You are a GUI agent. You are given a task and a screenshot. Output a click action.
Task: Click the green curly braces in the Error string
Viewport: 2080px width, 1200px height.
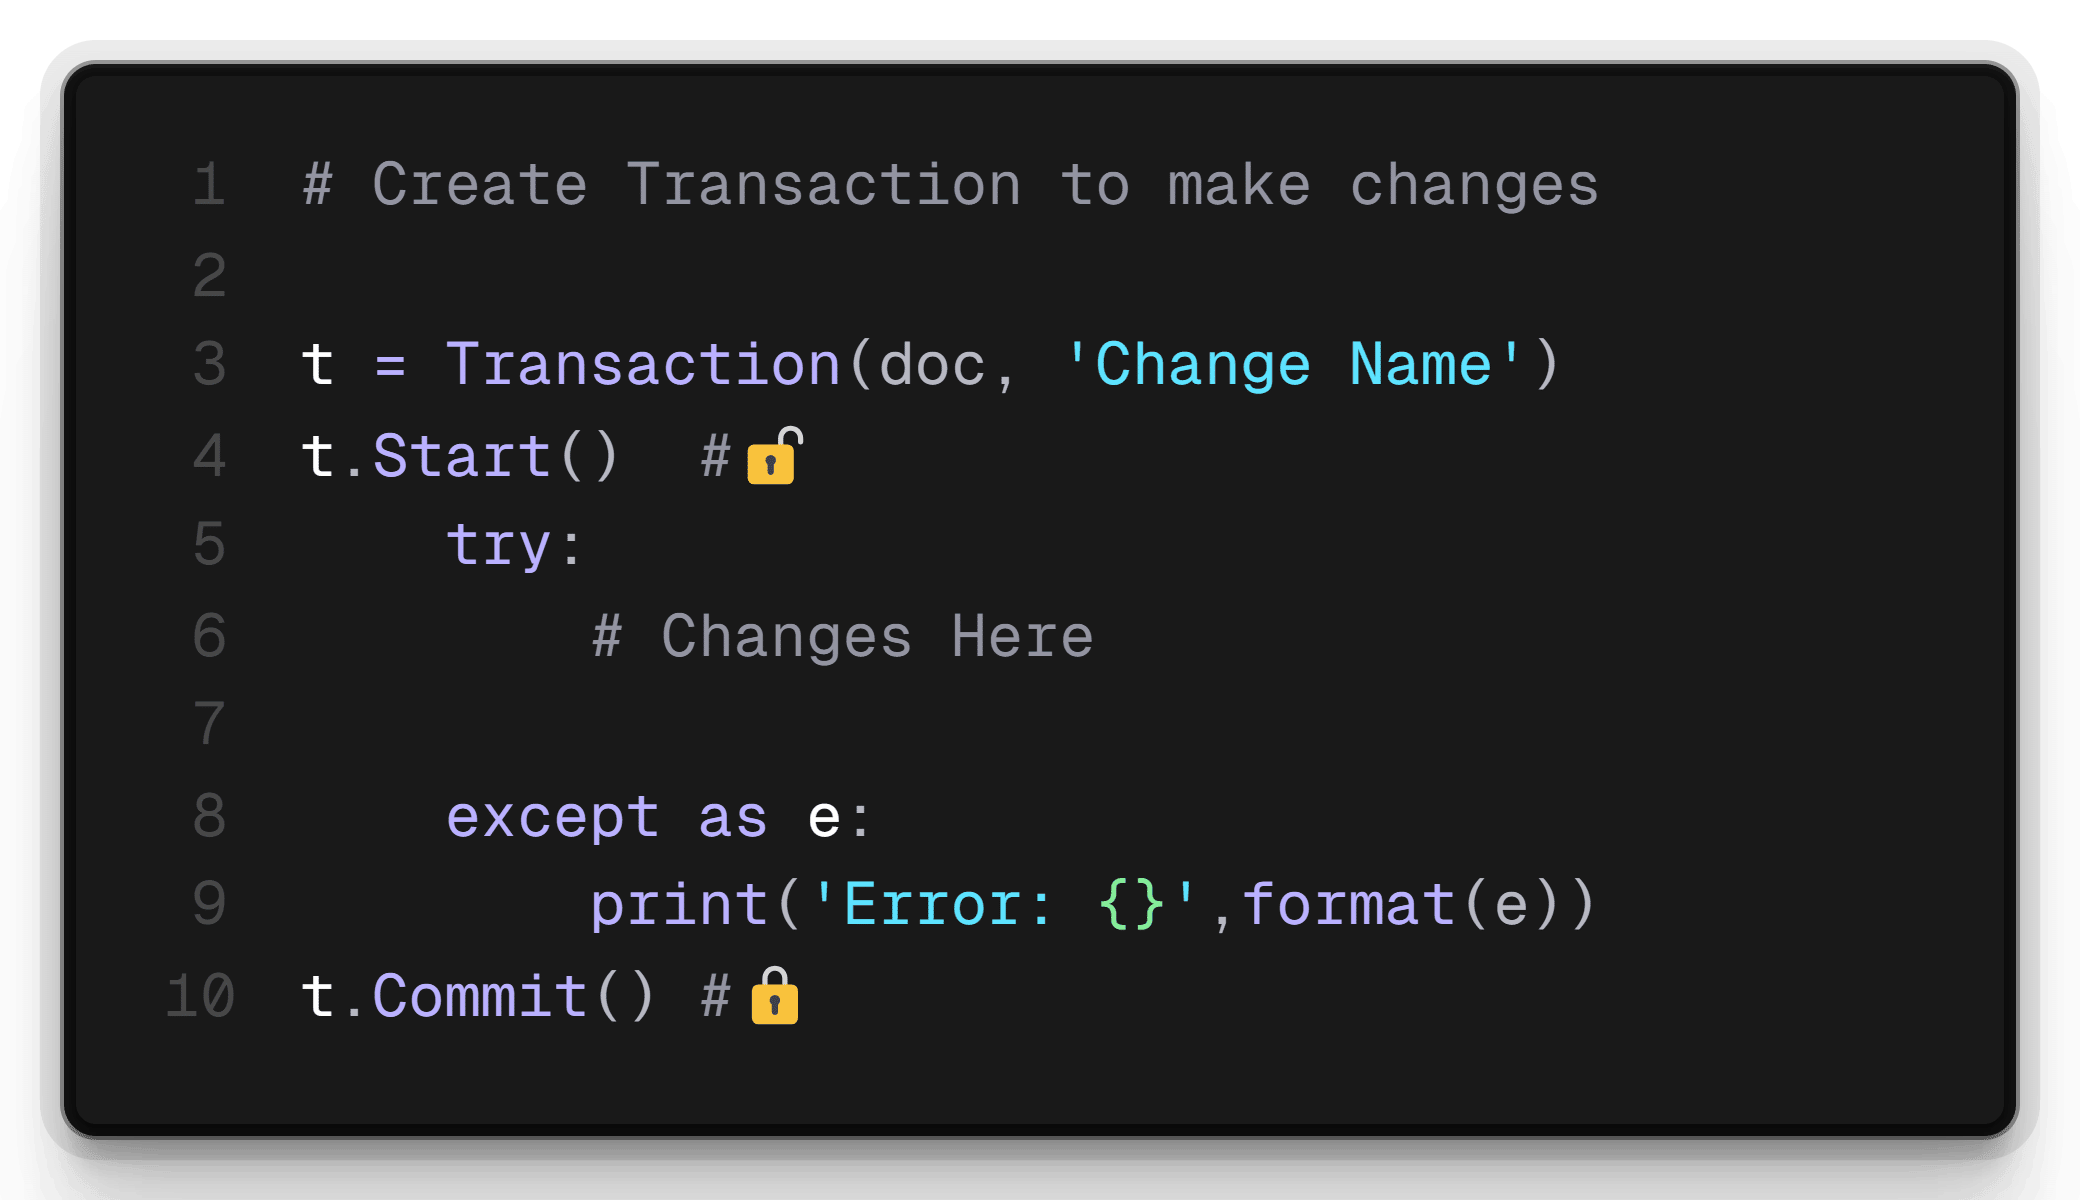pyautogui.click(x=1131, y=905)
